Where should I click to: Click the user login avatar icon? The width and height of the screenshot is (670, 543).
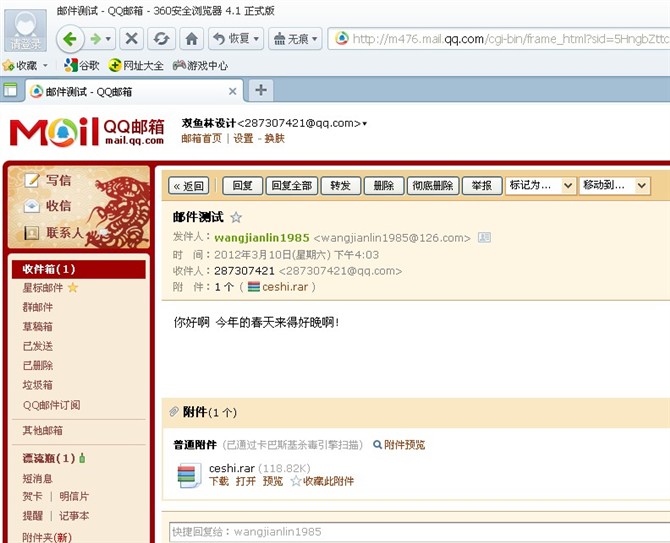(25, 30)
